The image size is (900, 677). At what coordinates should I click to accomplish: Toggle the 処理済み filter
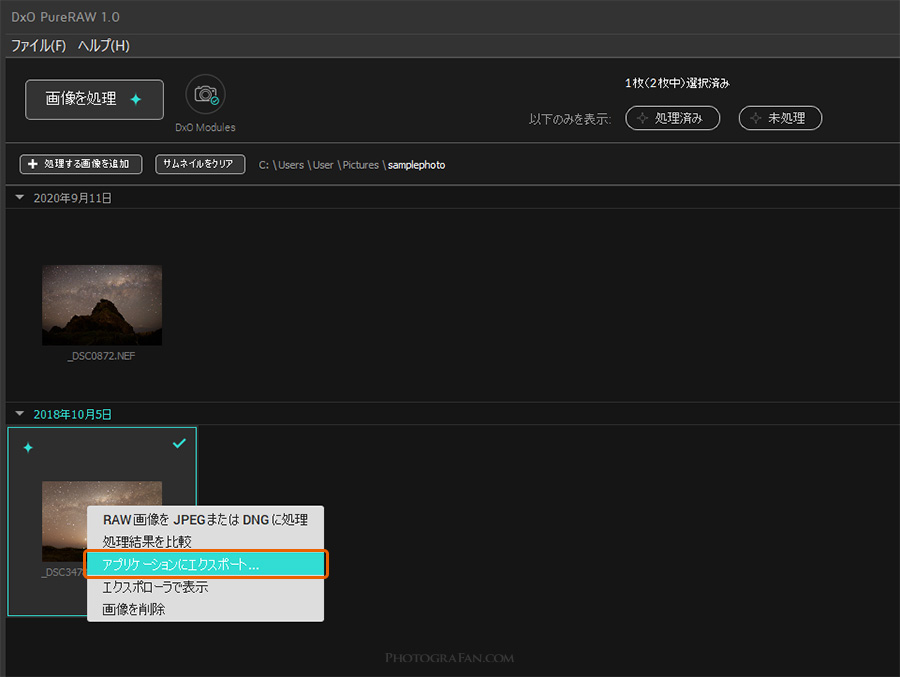coord(672,118)
